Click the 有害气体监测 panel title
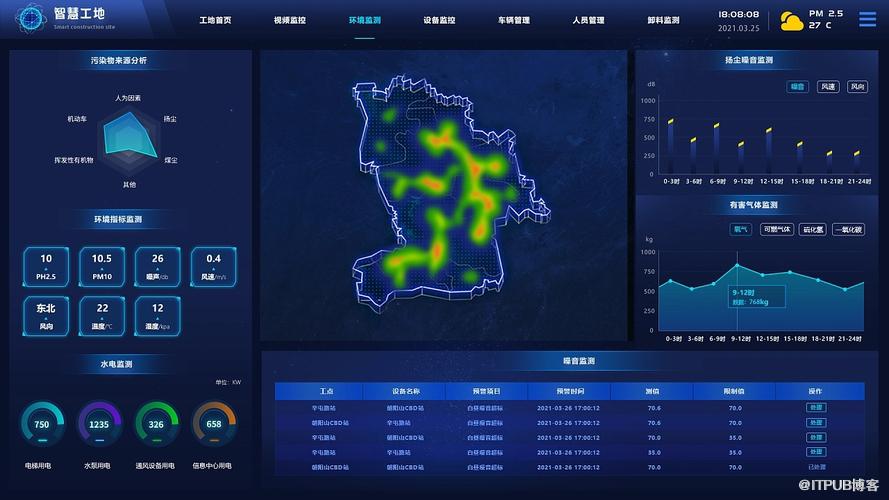 click(x=753, y=205)
